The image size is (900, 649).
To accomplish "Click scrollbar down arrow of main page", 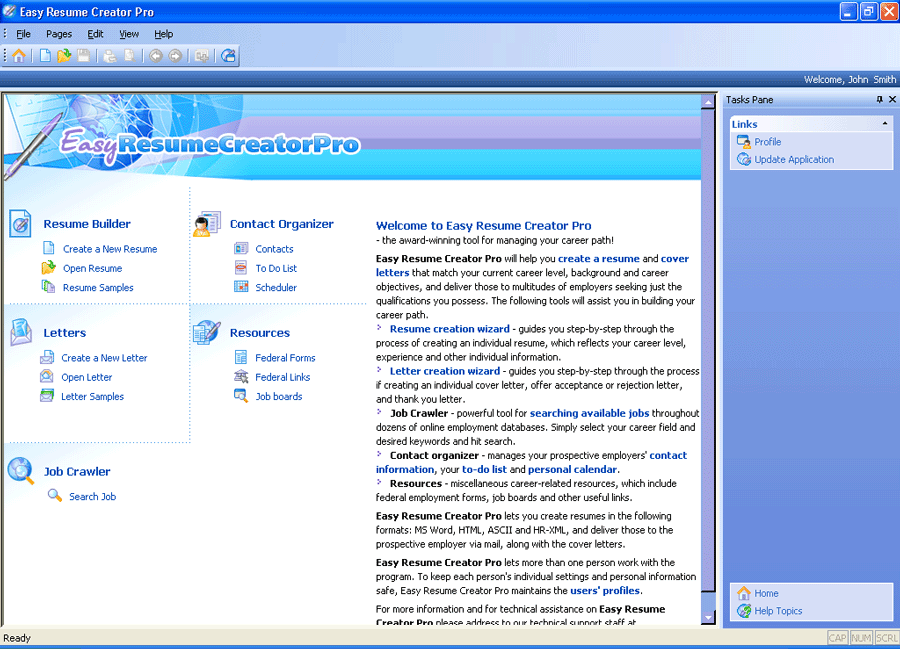I will [x=708, y=617].
